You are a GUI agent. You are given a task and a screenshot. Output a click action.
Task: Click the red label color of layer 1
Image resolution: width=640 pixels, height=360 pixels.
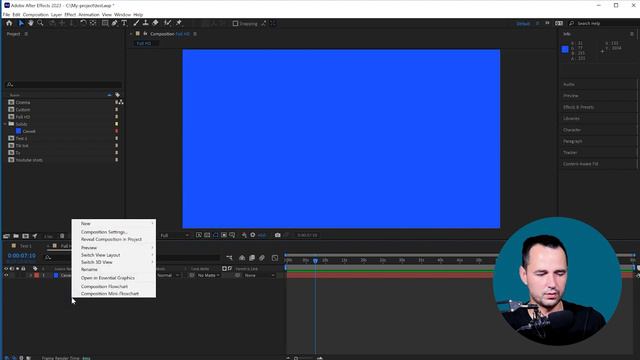[37, 276]
